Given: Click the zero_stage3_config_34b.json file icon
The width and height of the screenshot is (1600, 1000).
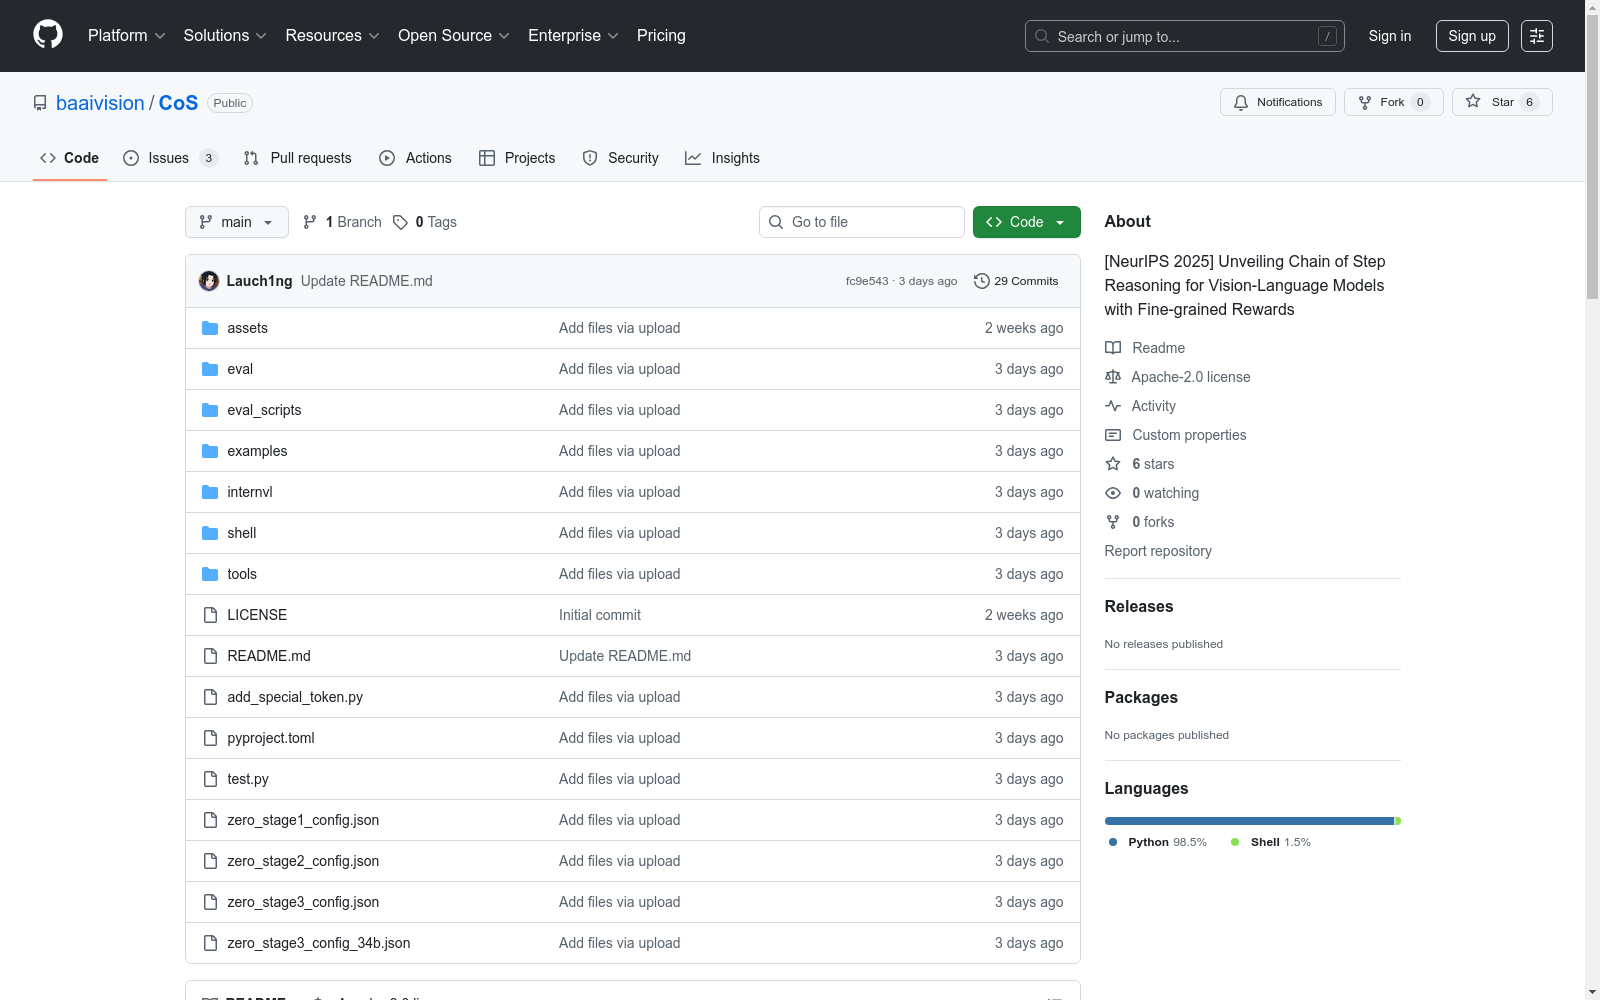Looking at the screenshot, I should [x=210, y=943].
